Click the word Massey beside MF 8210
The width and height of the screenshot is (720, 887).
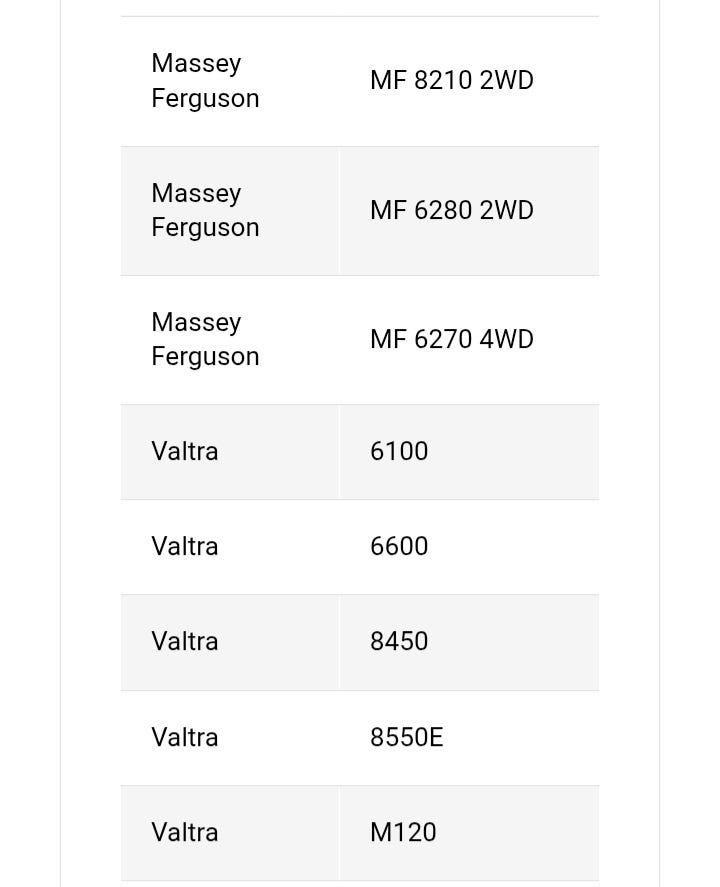click(x=196, y=63)
